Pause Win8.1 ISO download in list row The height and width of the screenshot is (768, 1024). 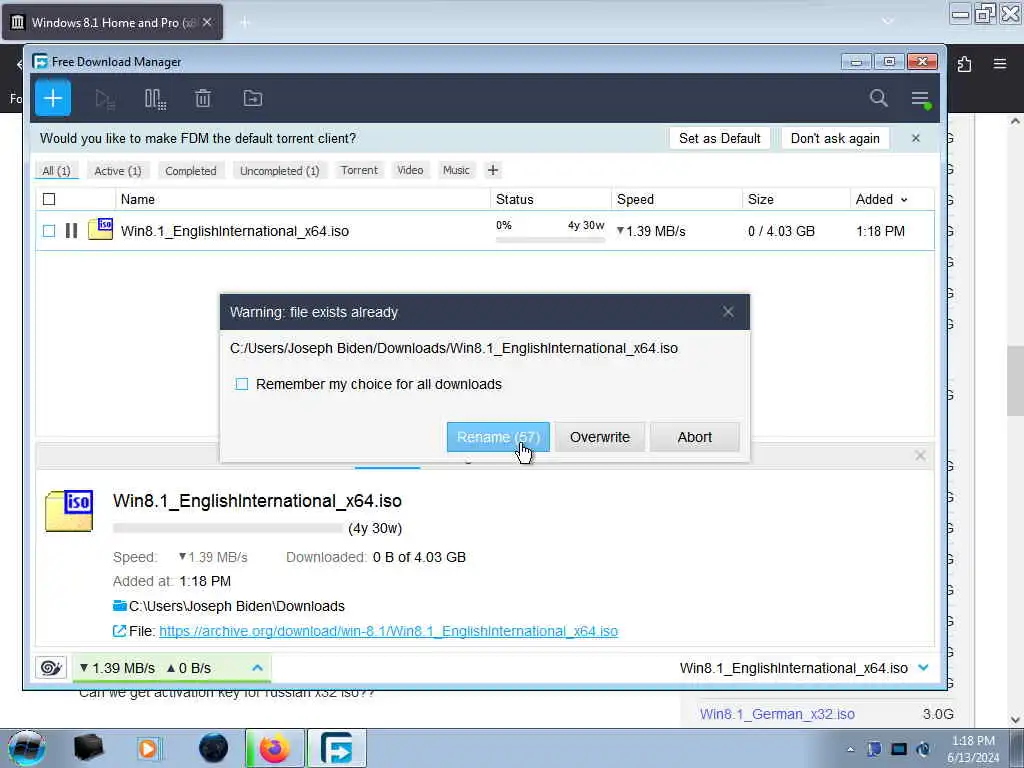coord(71,231)
